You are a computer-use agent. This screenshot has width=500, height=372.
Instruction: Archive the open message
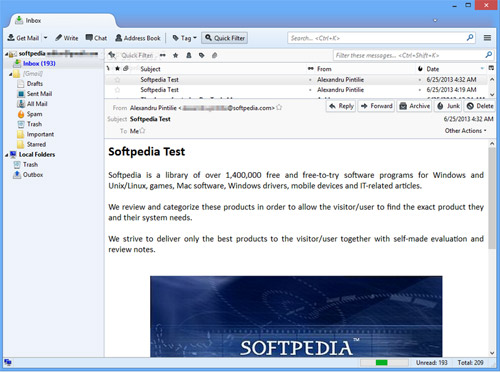click(414, 106)
